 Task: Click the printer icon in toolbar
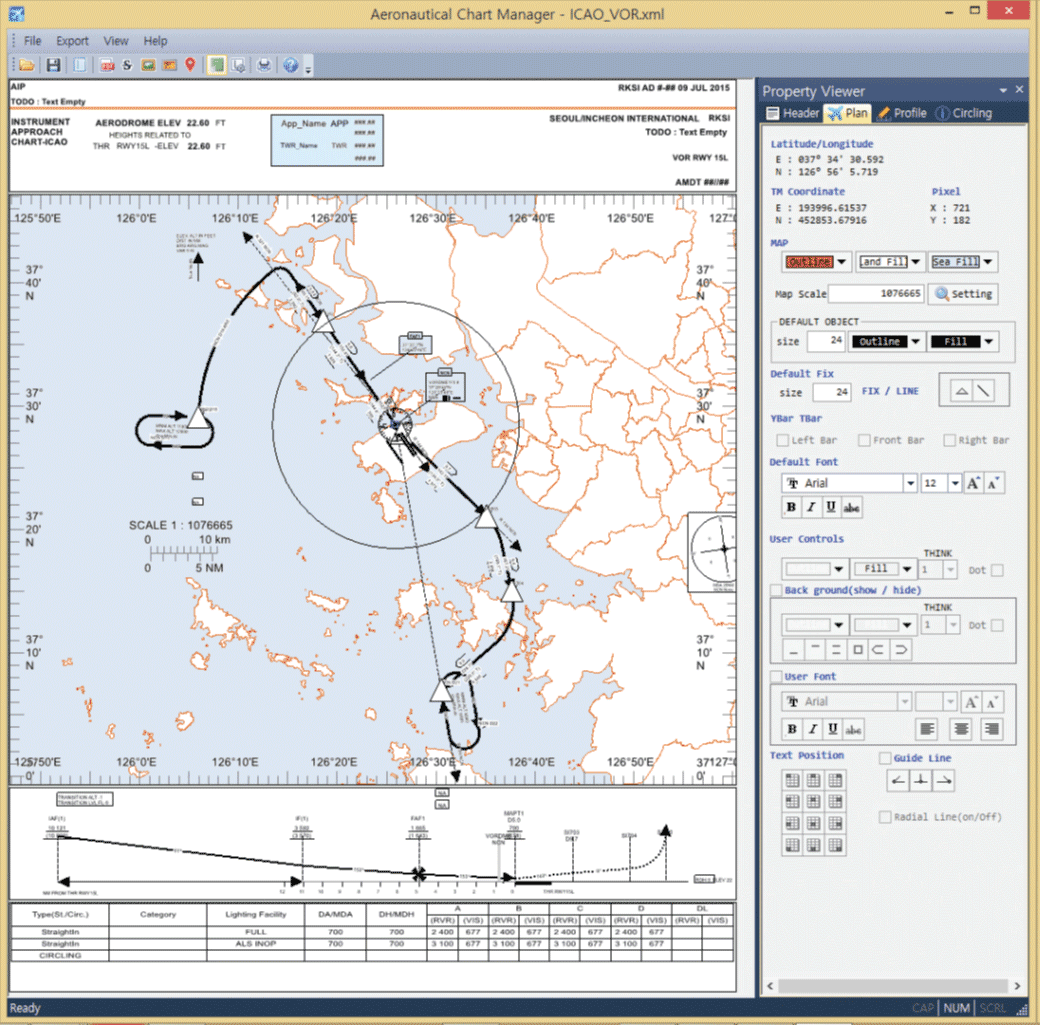tap(264, 66)
